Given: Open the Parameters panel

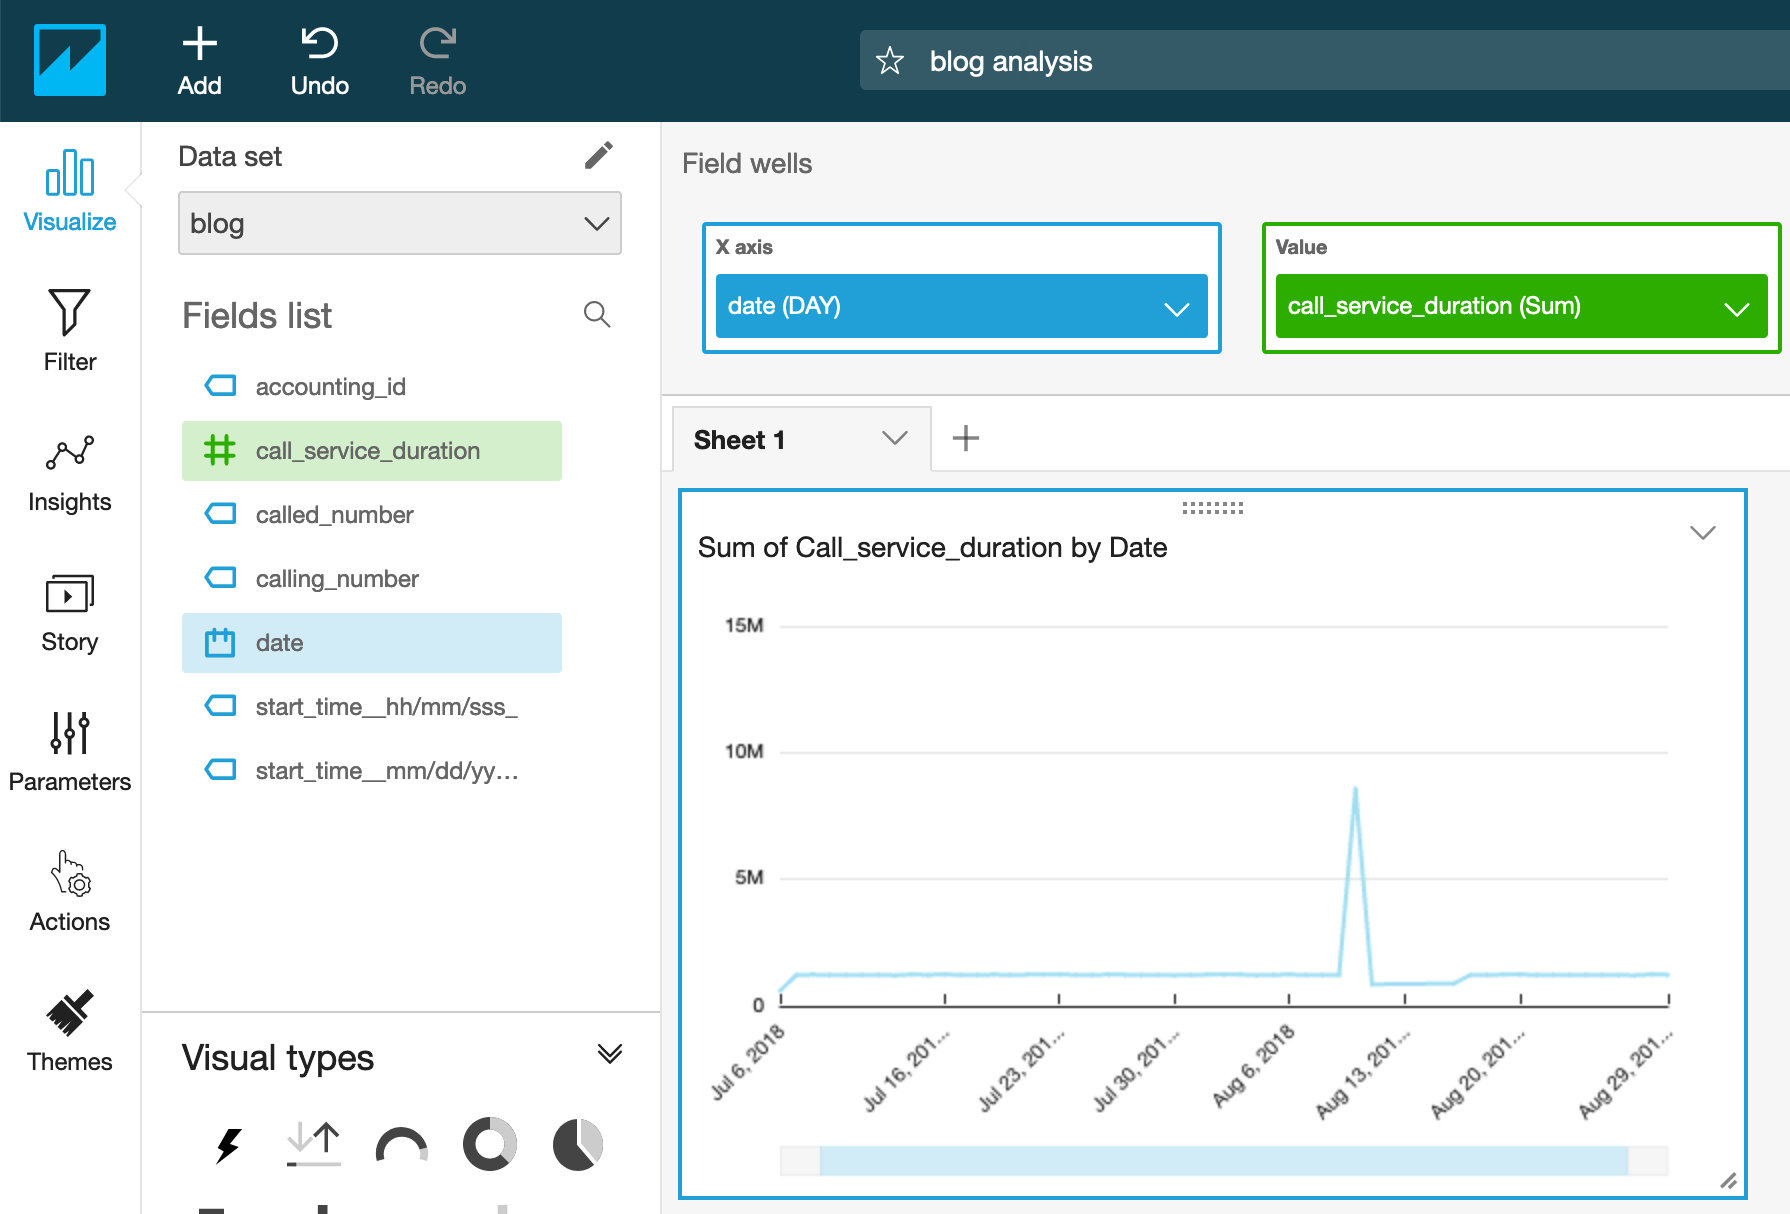Looking at the screenshot, I should 70,752.
